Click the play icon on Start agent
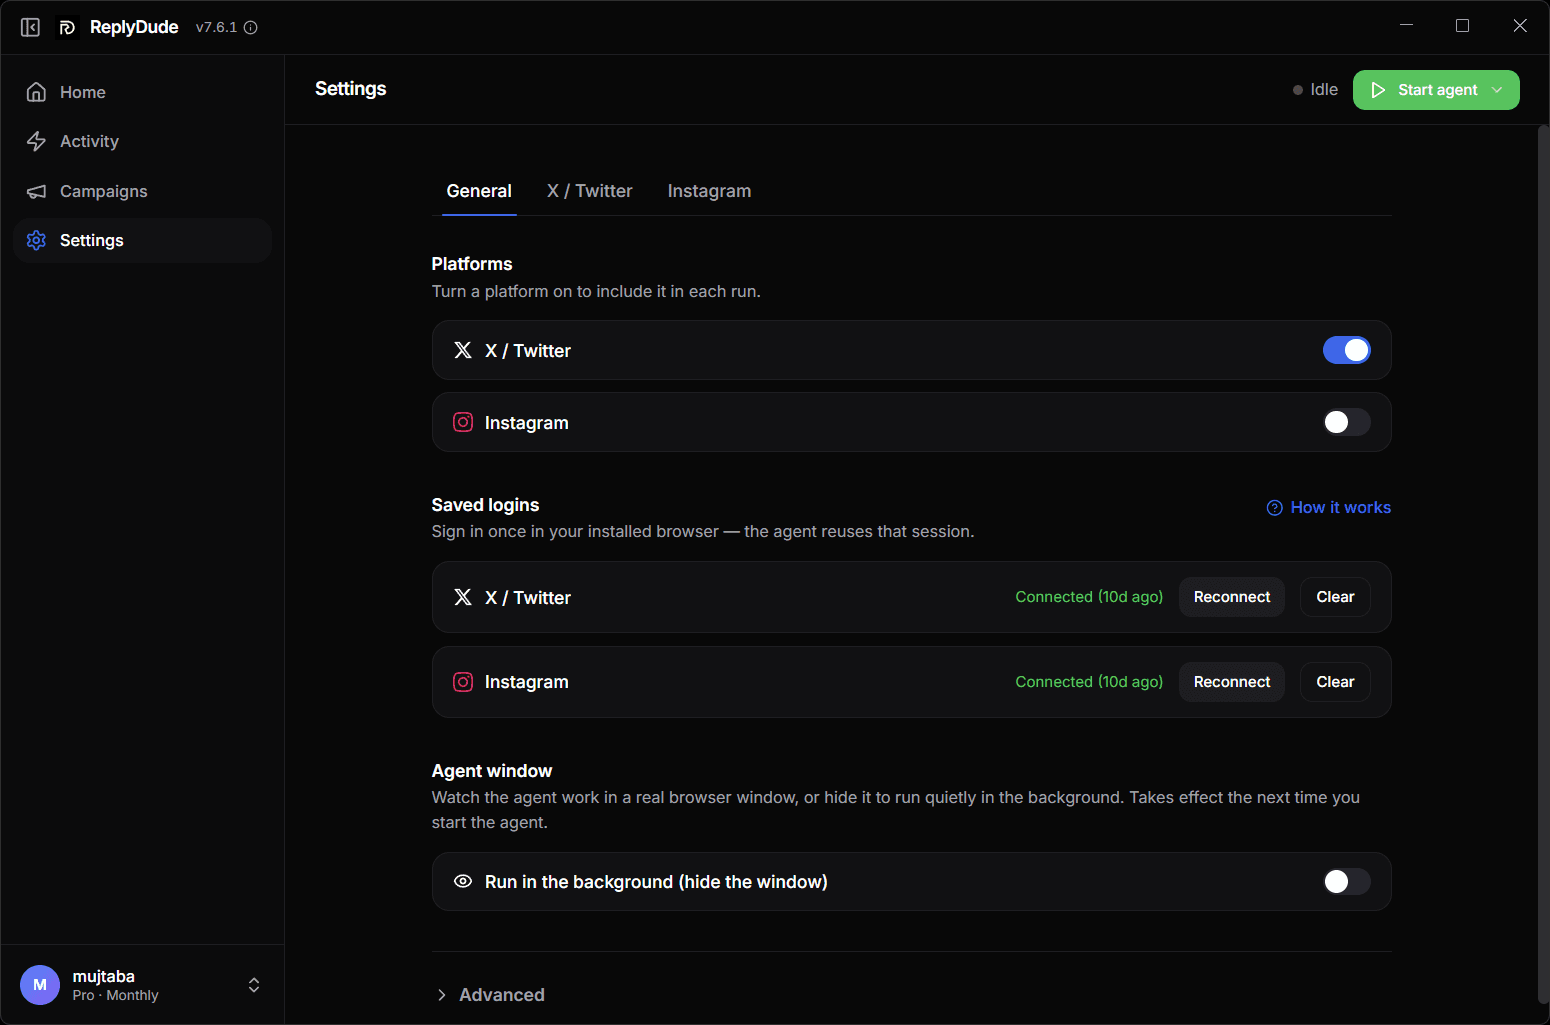 pyautogui.click(x=1378, y=90)
